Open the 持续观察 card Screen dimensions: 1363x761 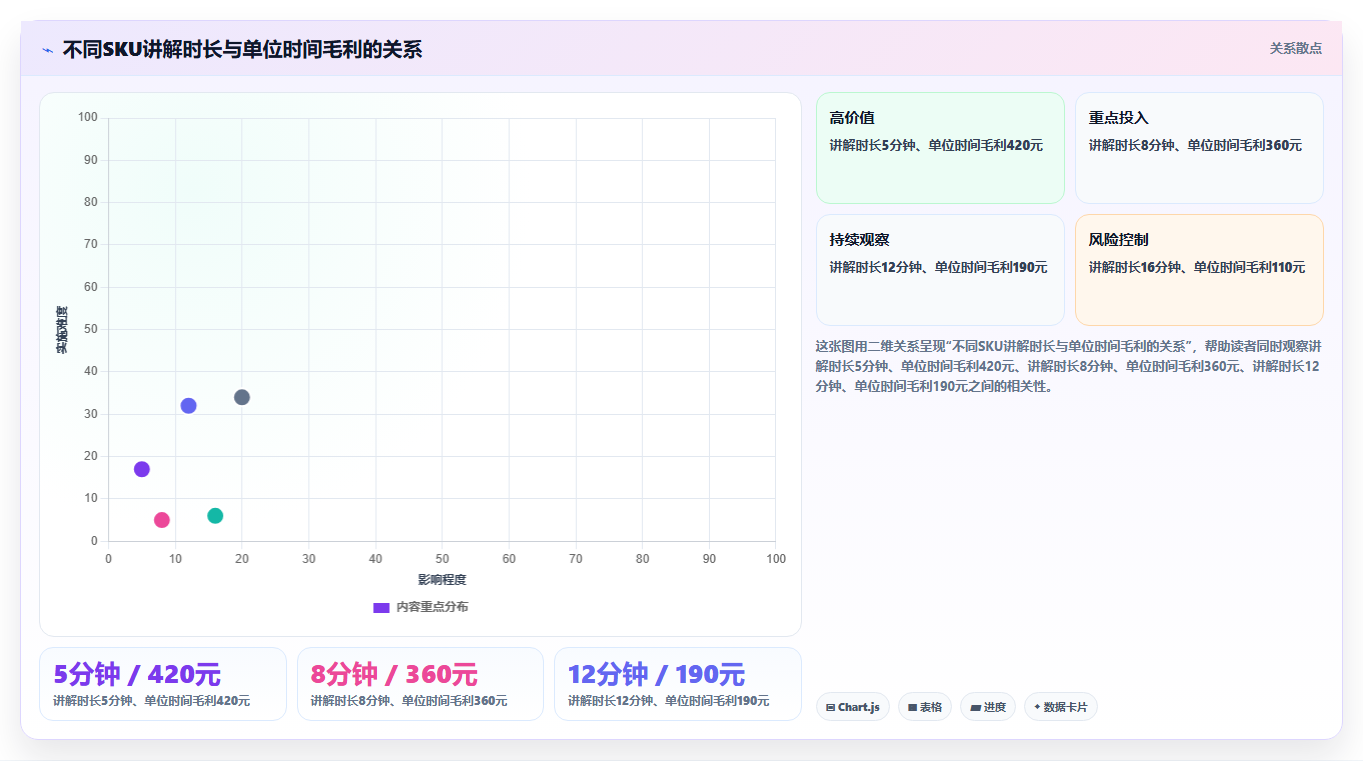coord(940,270)
